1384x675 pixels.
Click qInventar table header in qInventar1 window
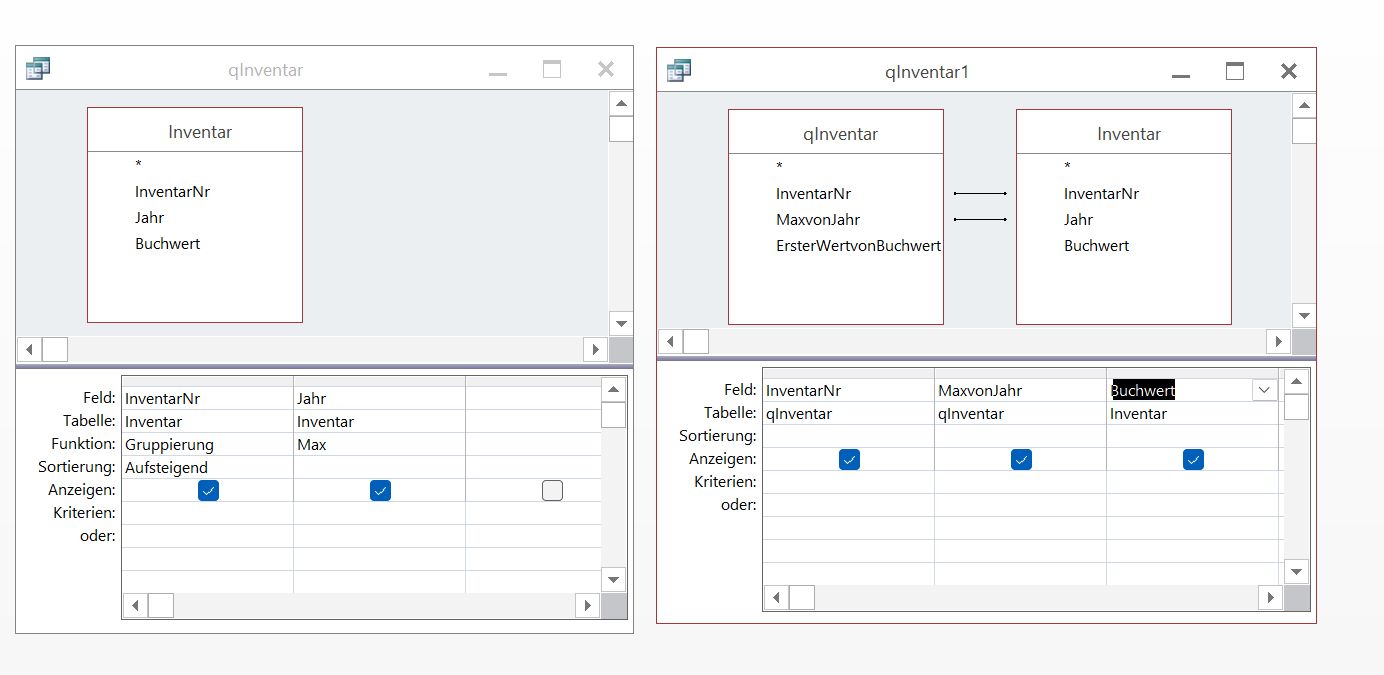pyautogui.click(x=836, y=133)
